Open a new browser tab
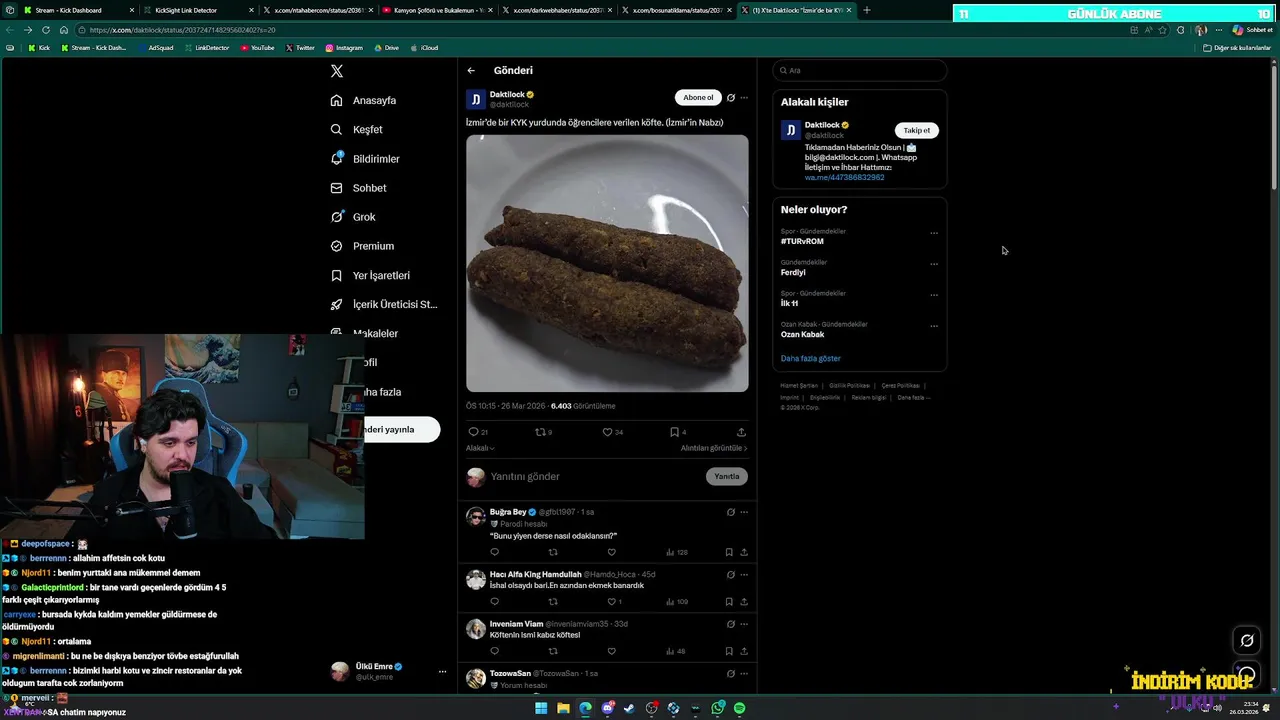Image resolution: width=1280 pixels, height=720 pixels. tap(866, 10)
